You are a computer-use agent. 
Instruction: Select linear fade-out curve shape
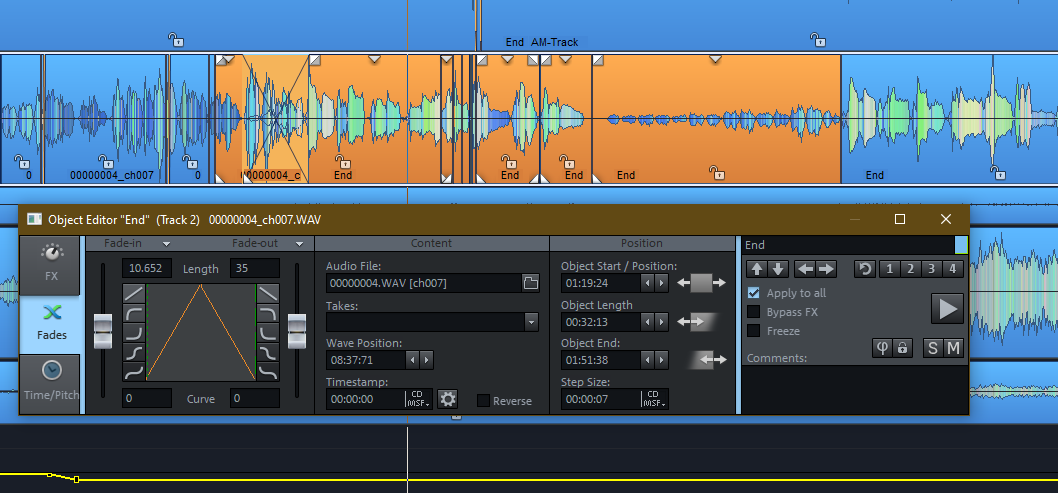click(269, 293)
